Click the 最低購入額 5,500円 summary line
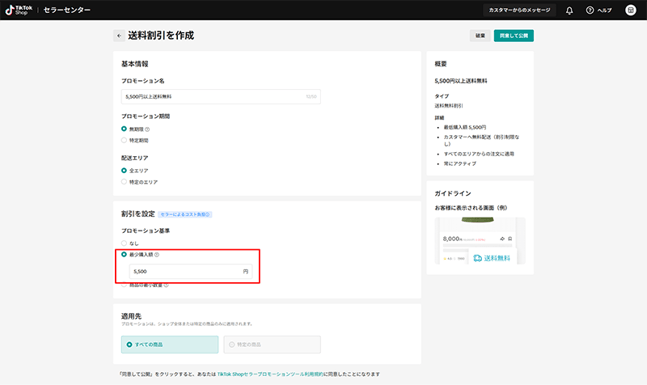This screenshot has width=647, height=385. tap(465, 128)
